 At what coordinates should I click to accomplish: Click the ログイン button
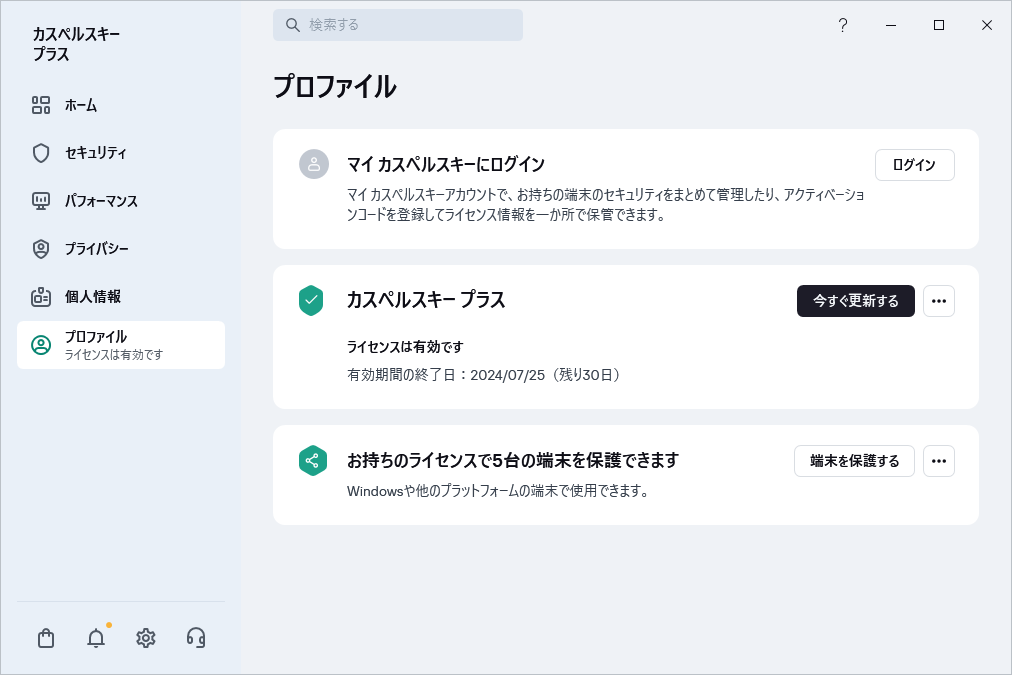tap(914, 164)
